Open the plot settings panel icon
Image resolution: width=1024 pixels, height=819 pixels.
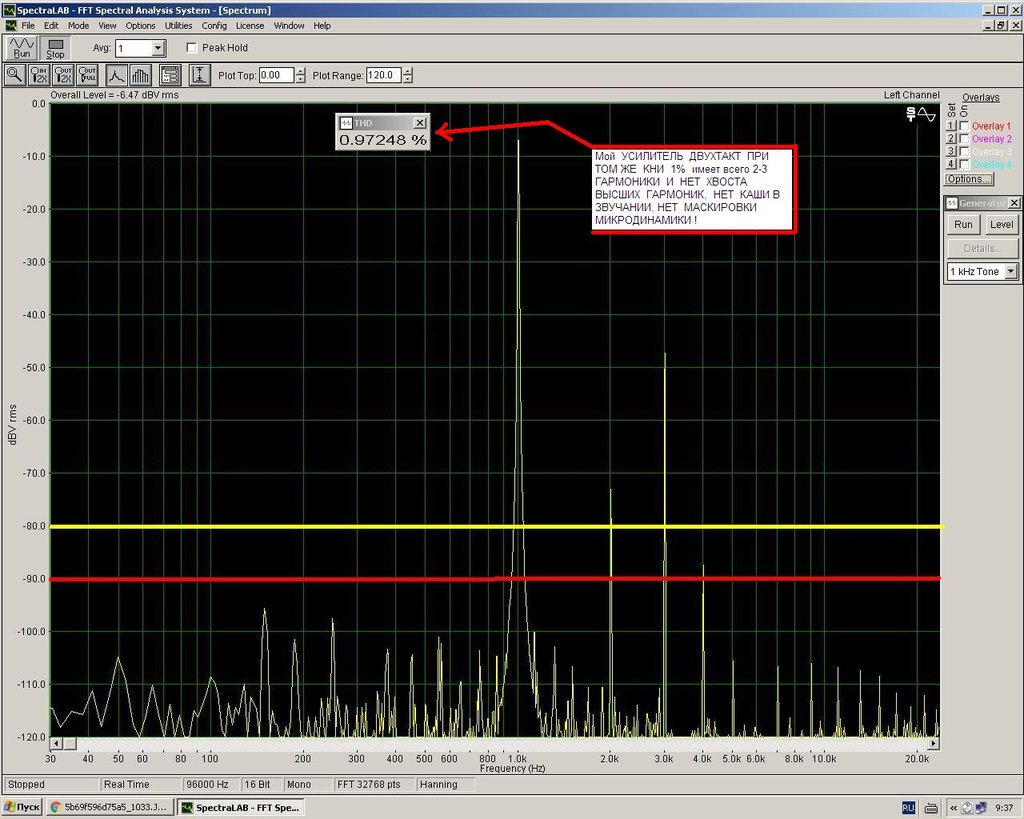tap(170, 75)
